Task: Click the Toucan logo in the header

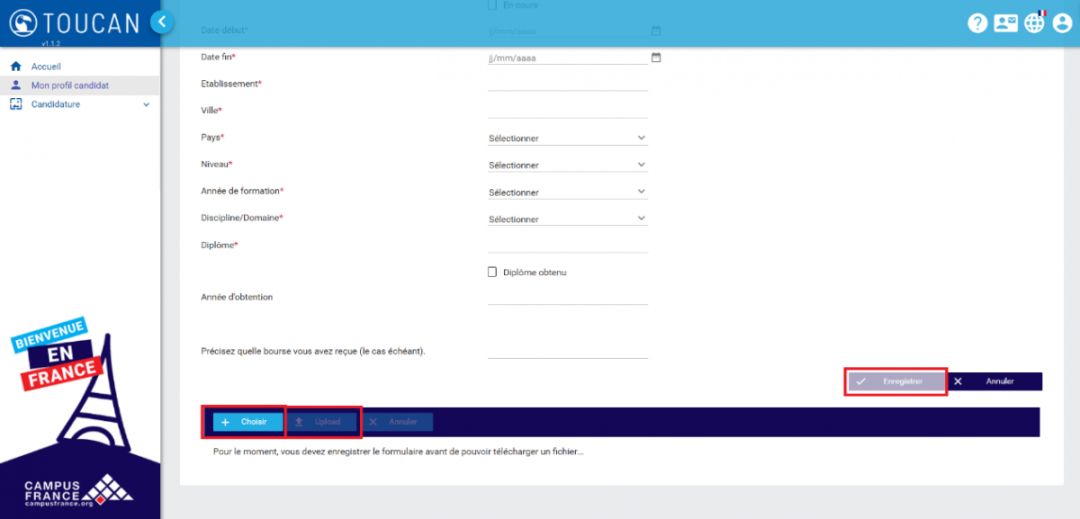Action: point(75,23)
